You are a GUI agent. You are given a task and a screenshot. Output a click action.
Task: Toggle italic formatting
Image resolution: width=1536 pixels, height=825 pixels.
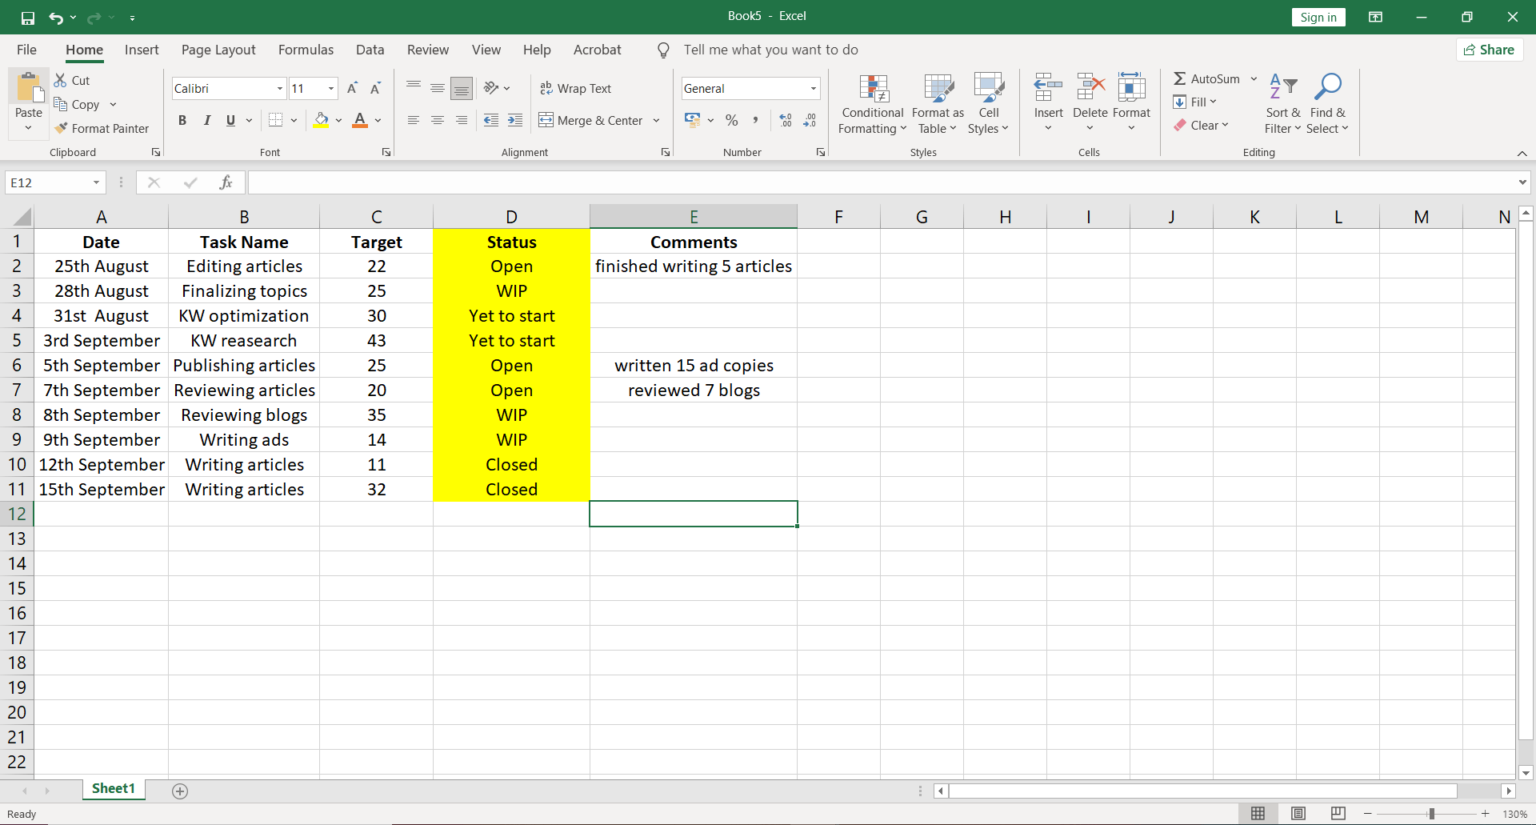point(207,120)
